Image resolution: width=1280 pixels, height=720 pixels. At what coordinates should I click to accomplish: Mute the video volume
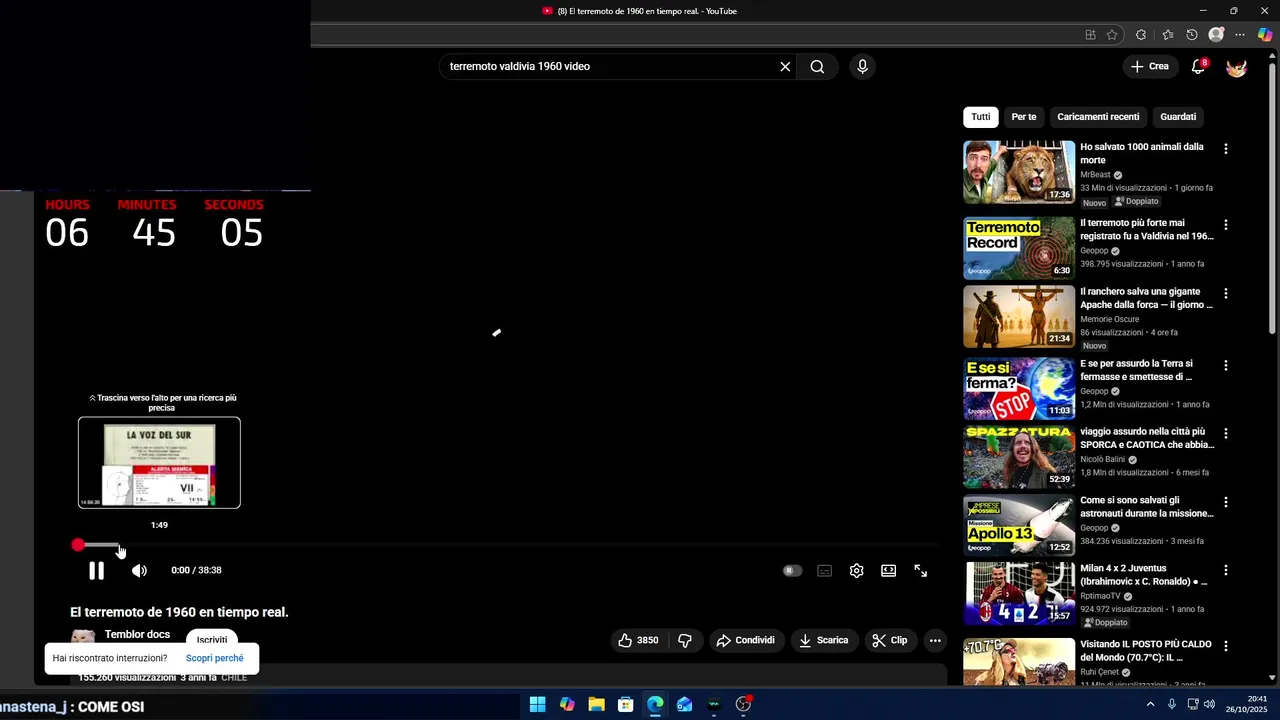[139, 571]
